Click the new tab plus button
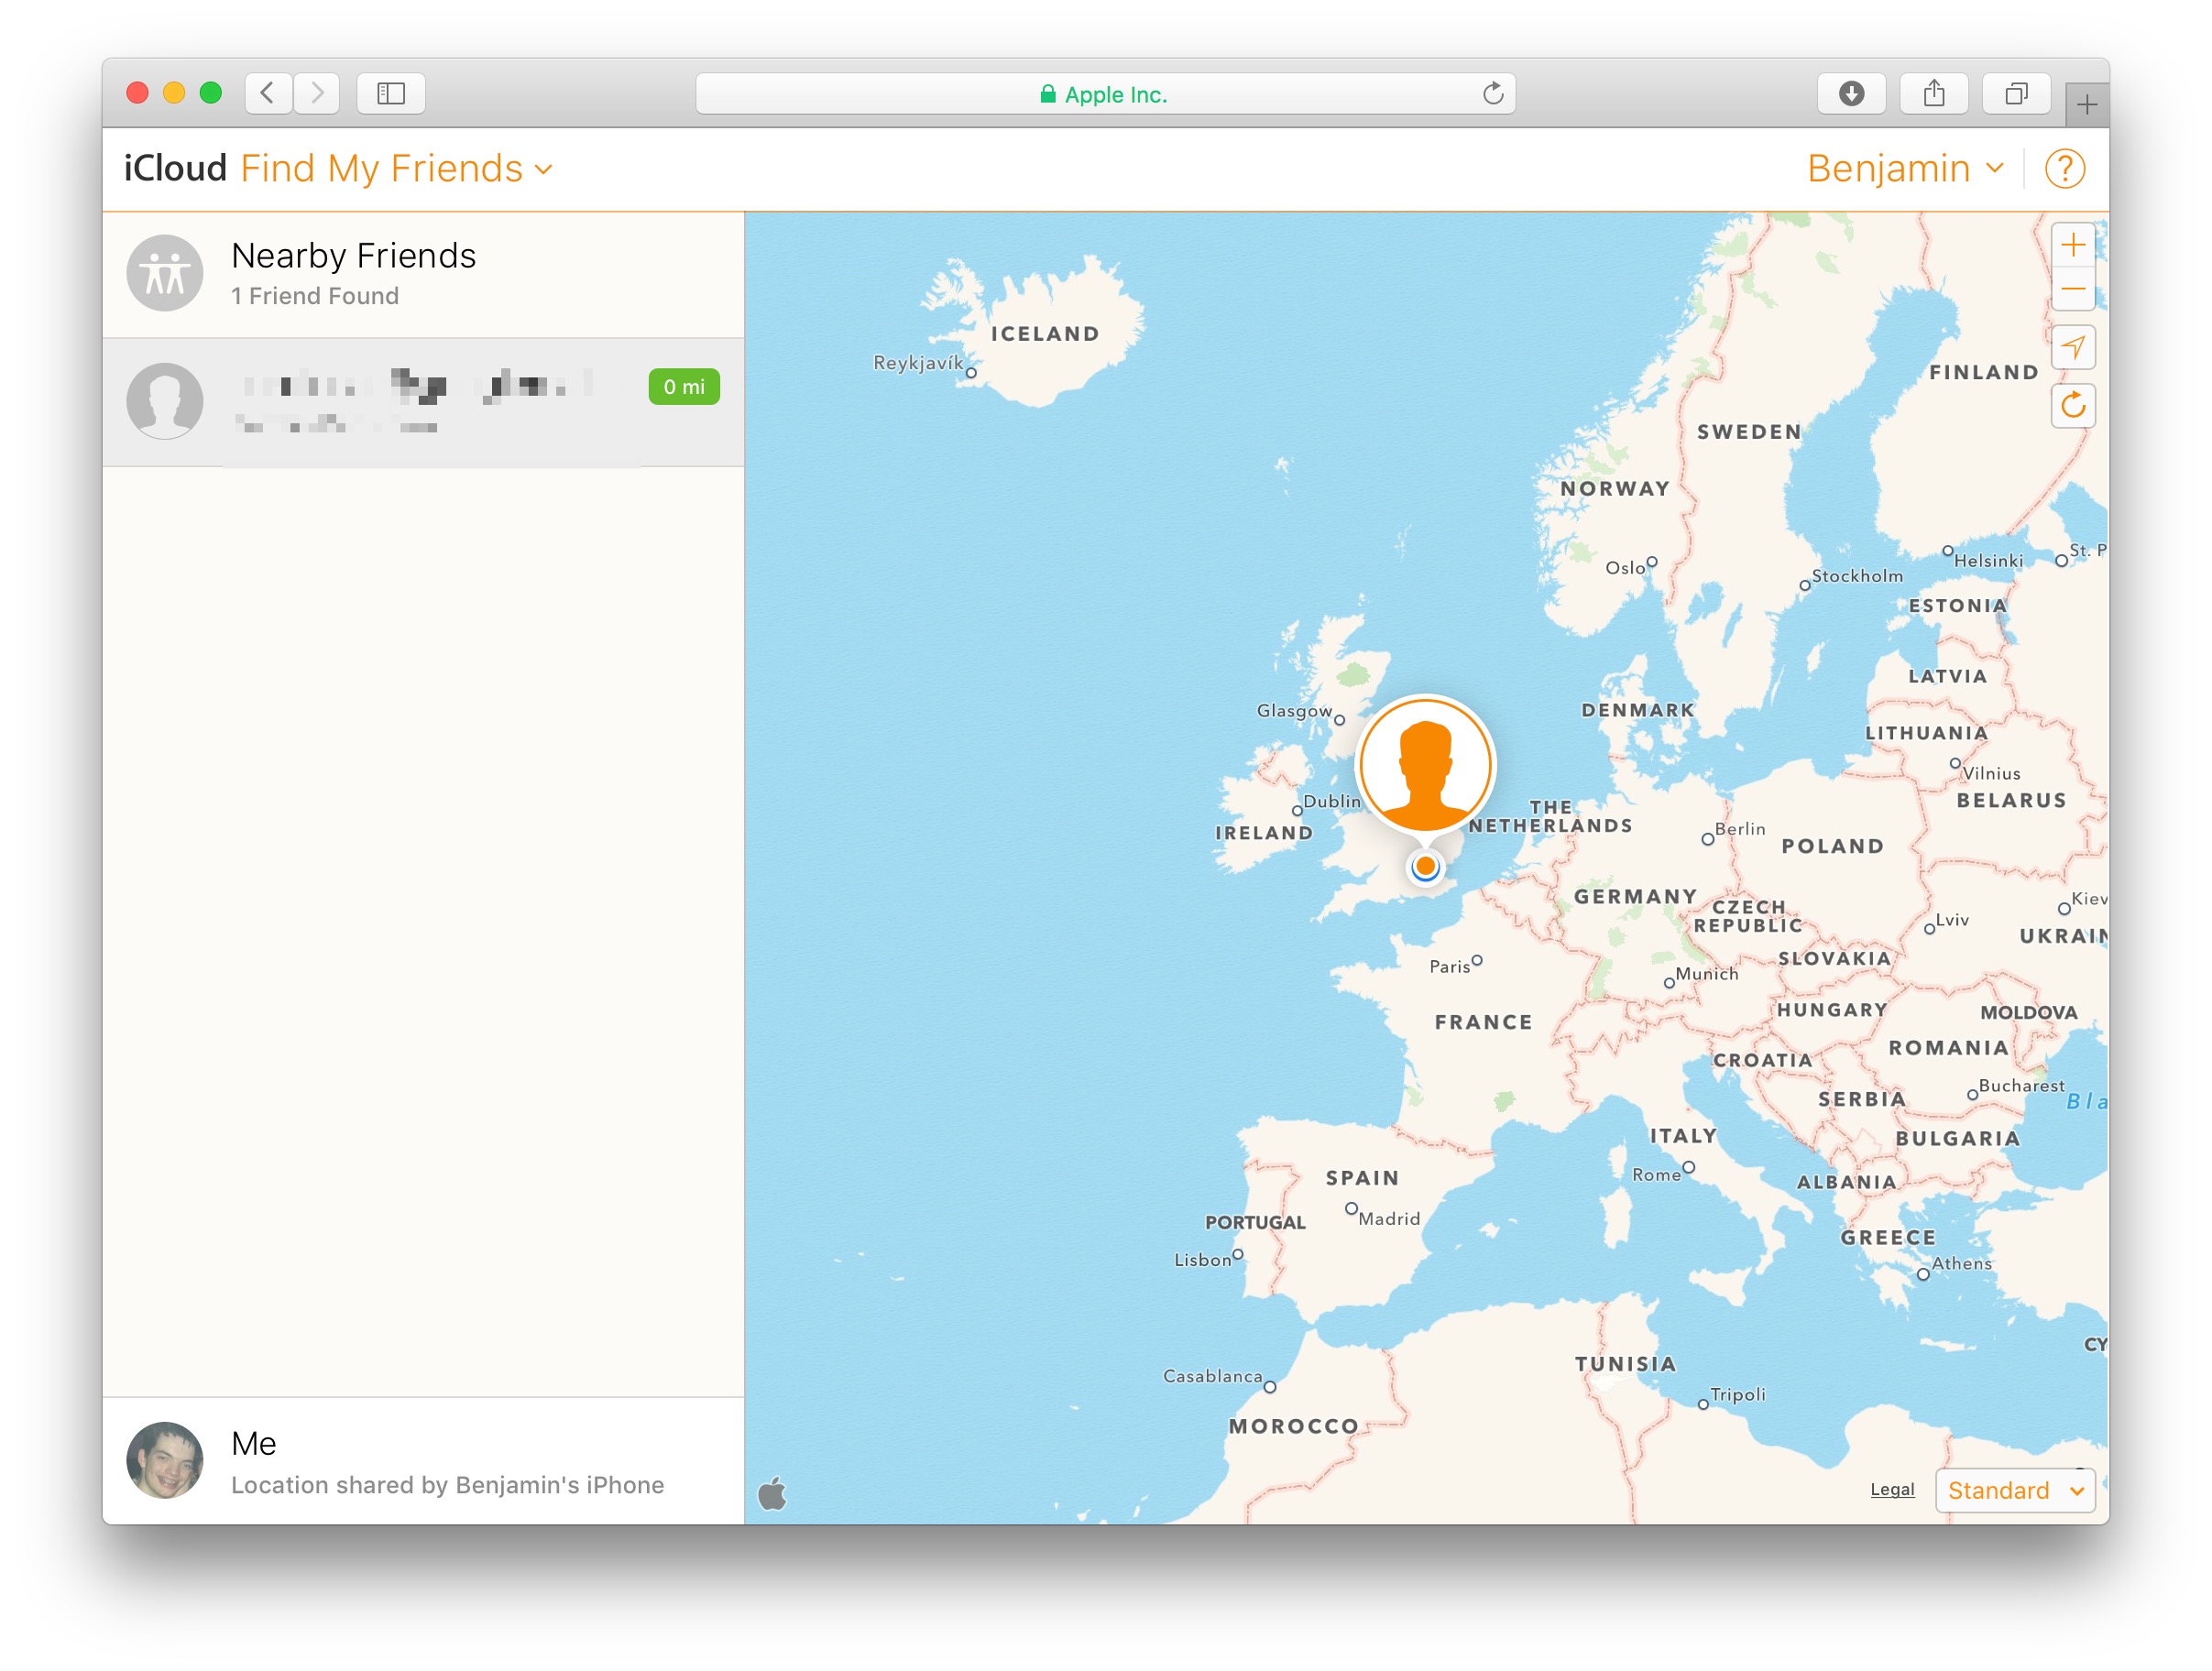The height and width of the screenshot is (1671, 2212). tap(2086, 103)
